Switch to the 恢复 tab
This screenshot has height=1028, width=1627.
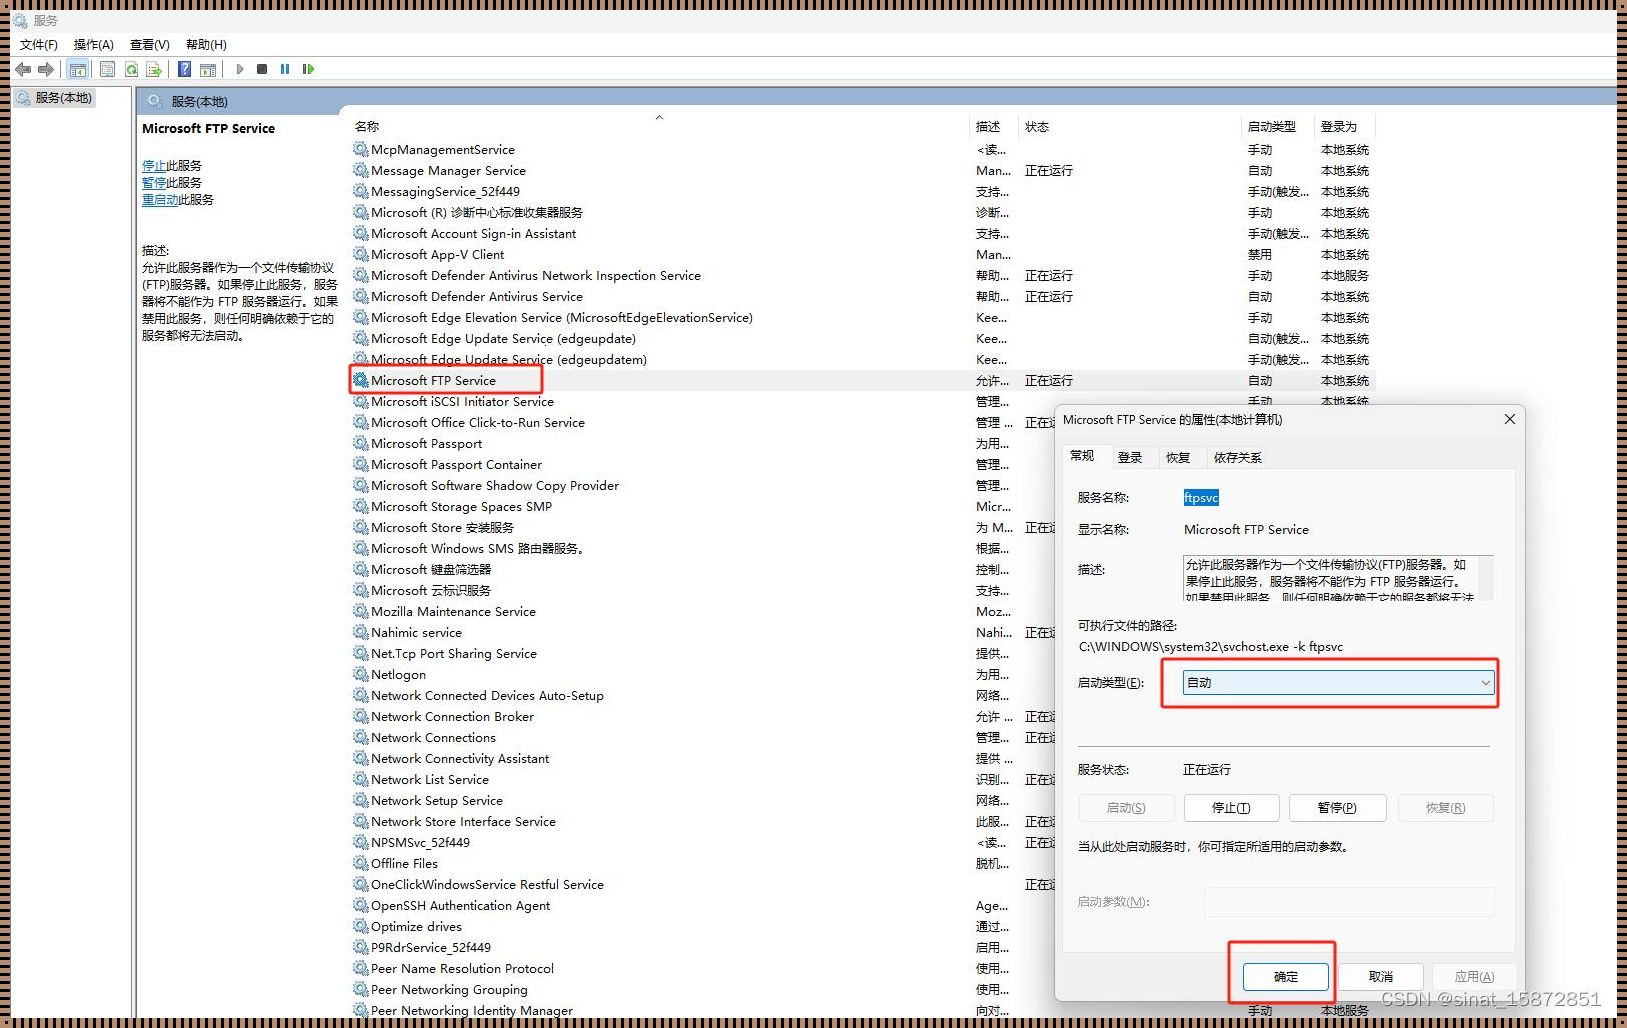(1178, 458)
